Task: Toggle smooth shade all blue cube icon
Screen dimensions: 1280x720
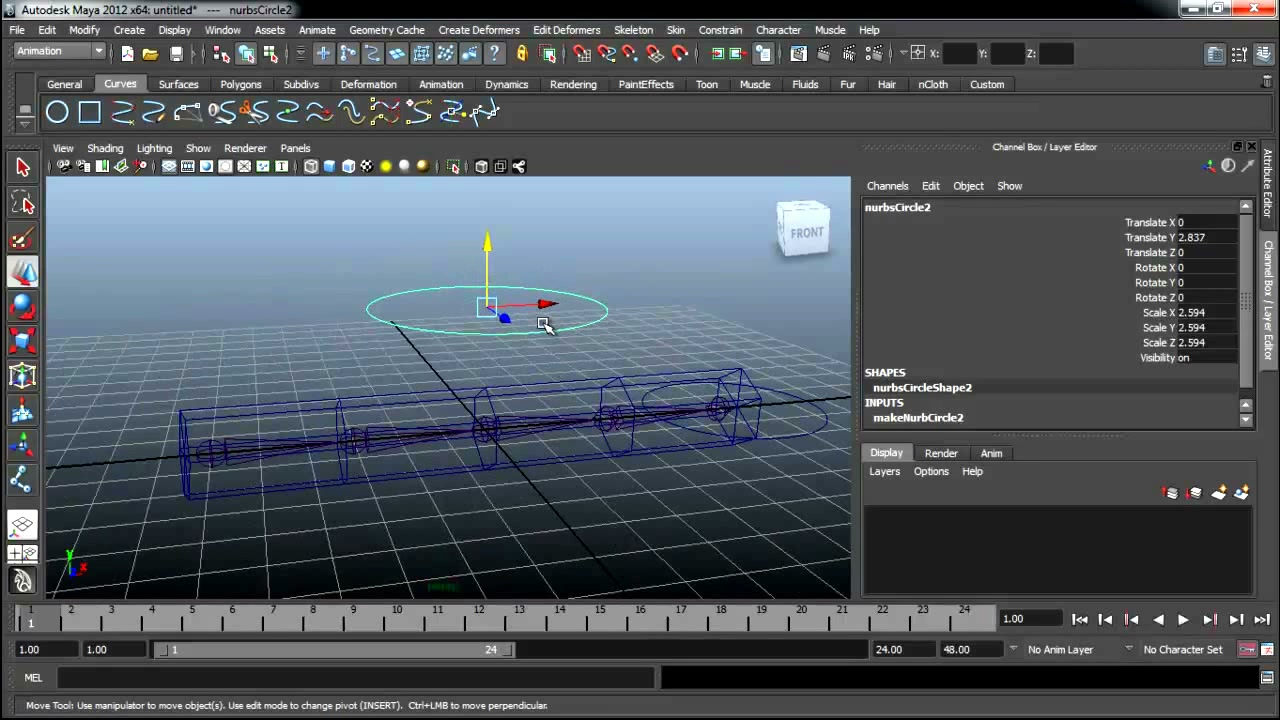Action: click(x=329, y=167)
